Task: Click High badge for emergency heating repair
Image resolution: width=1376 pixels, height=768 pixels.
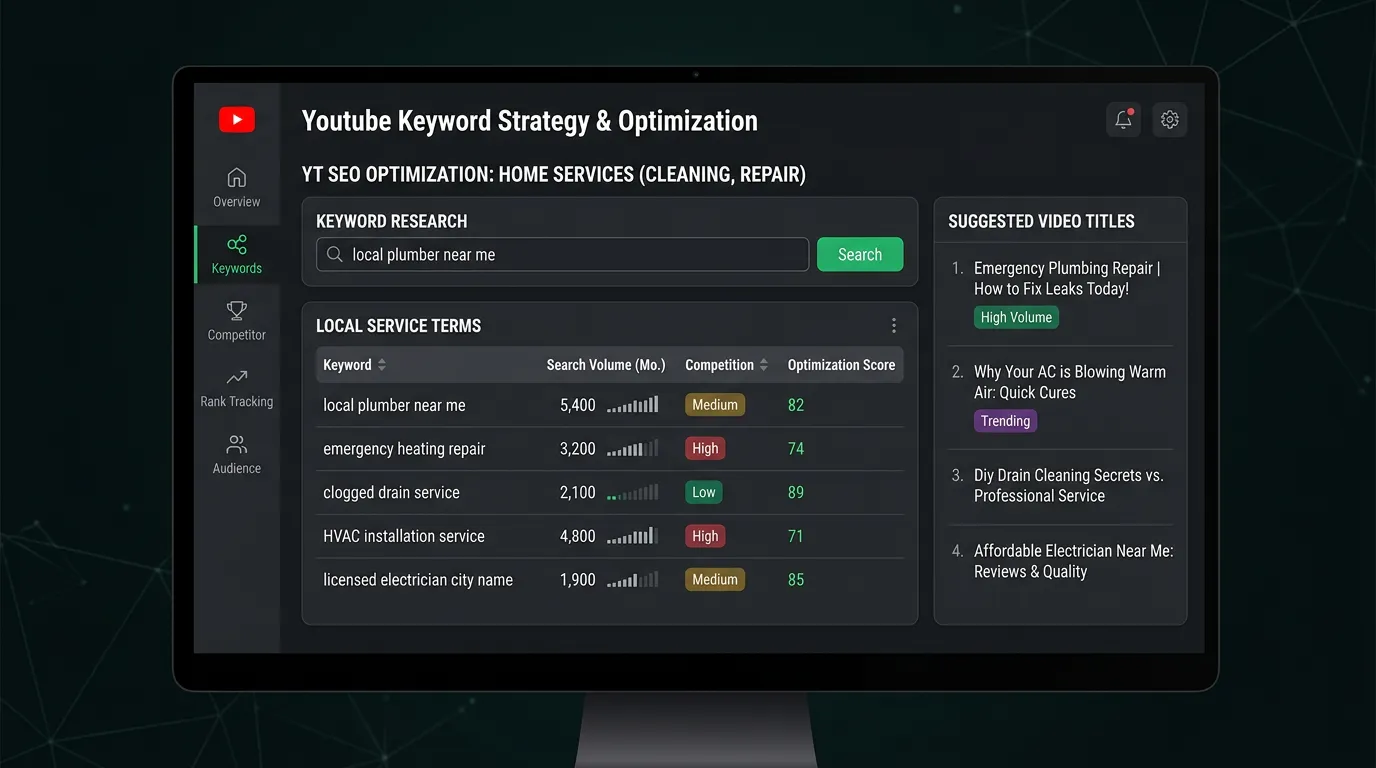Action: [705, 449]
